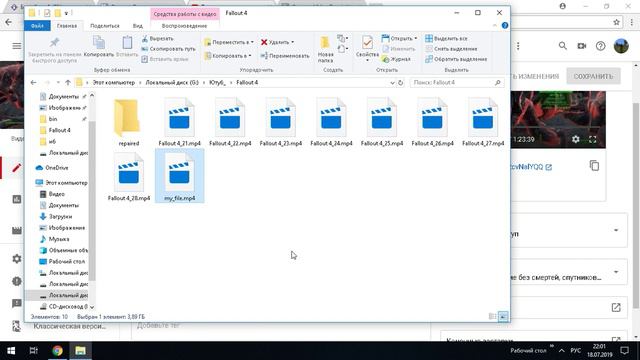Bookmark page star icon in browser

coord(616,22)
